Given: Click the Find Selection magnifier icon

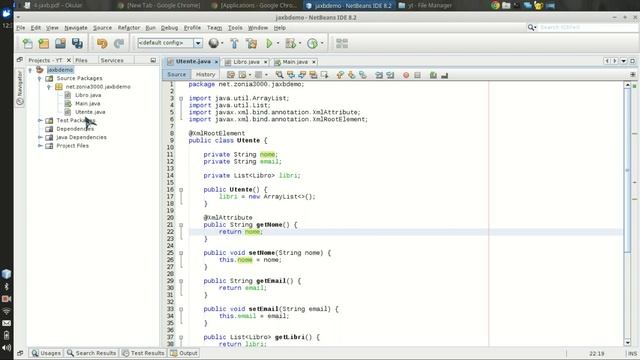Looking at the screenshot, I should tap(279, 75).
